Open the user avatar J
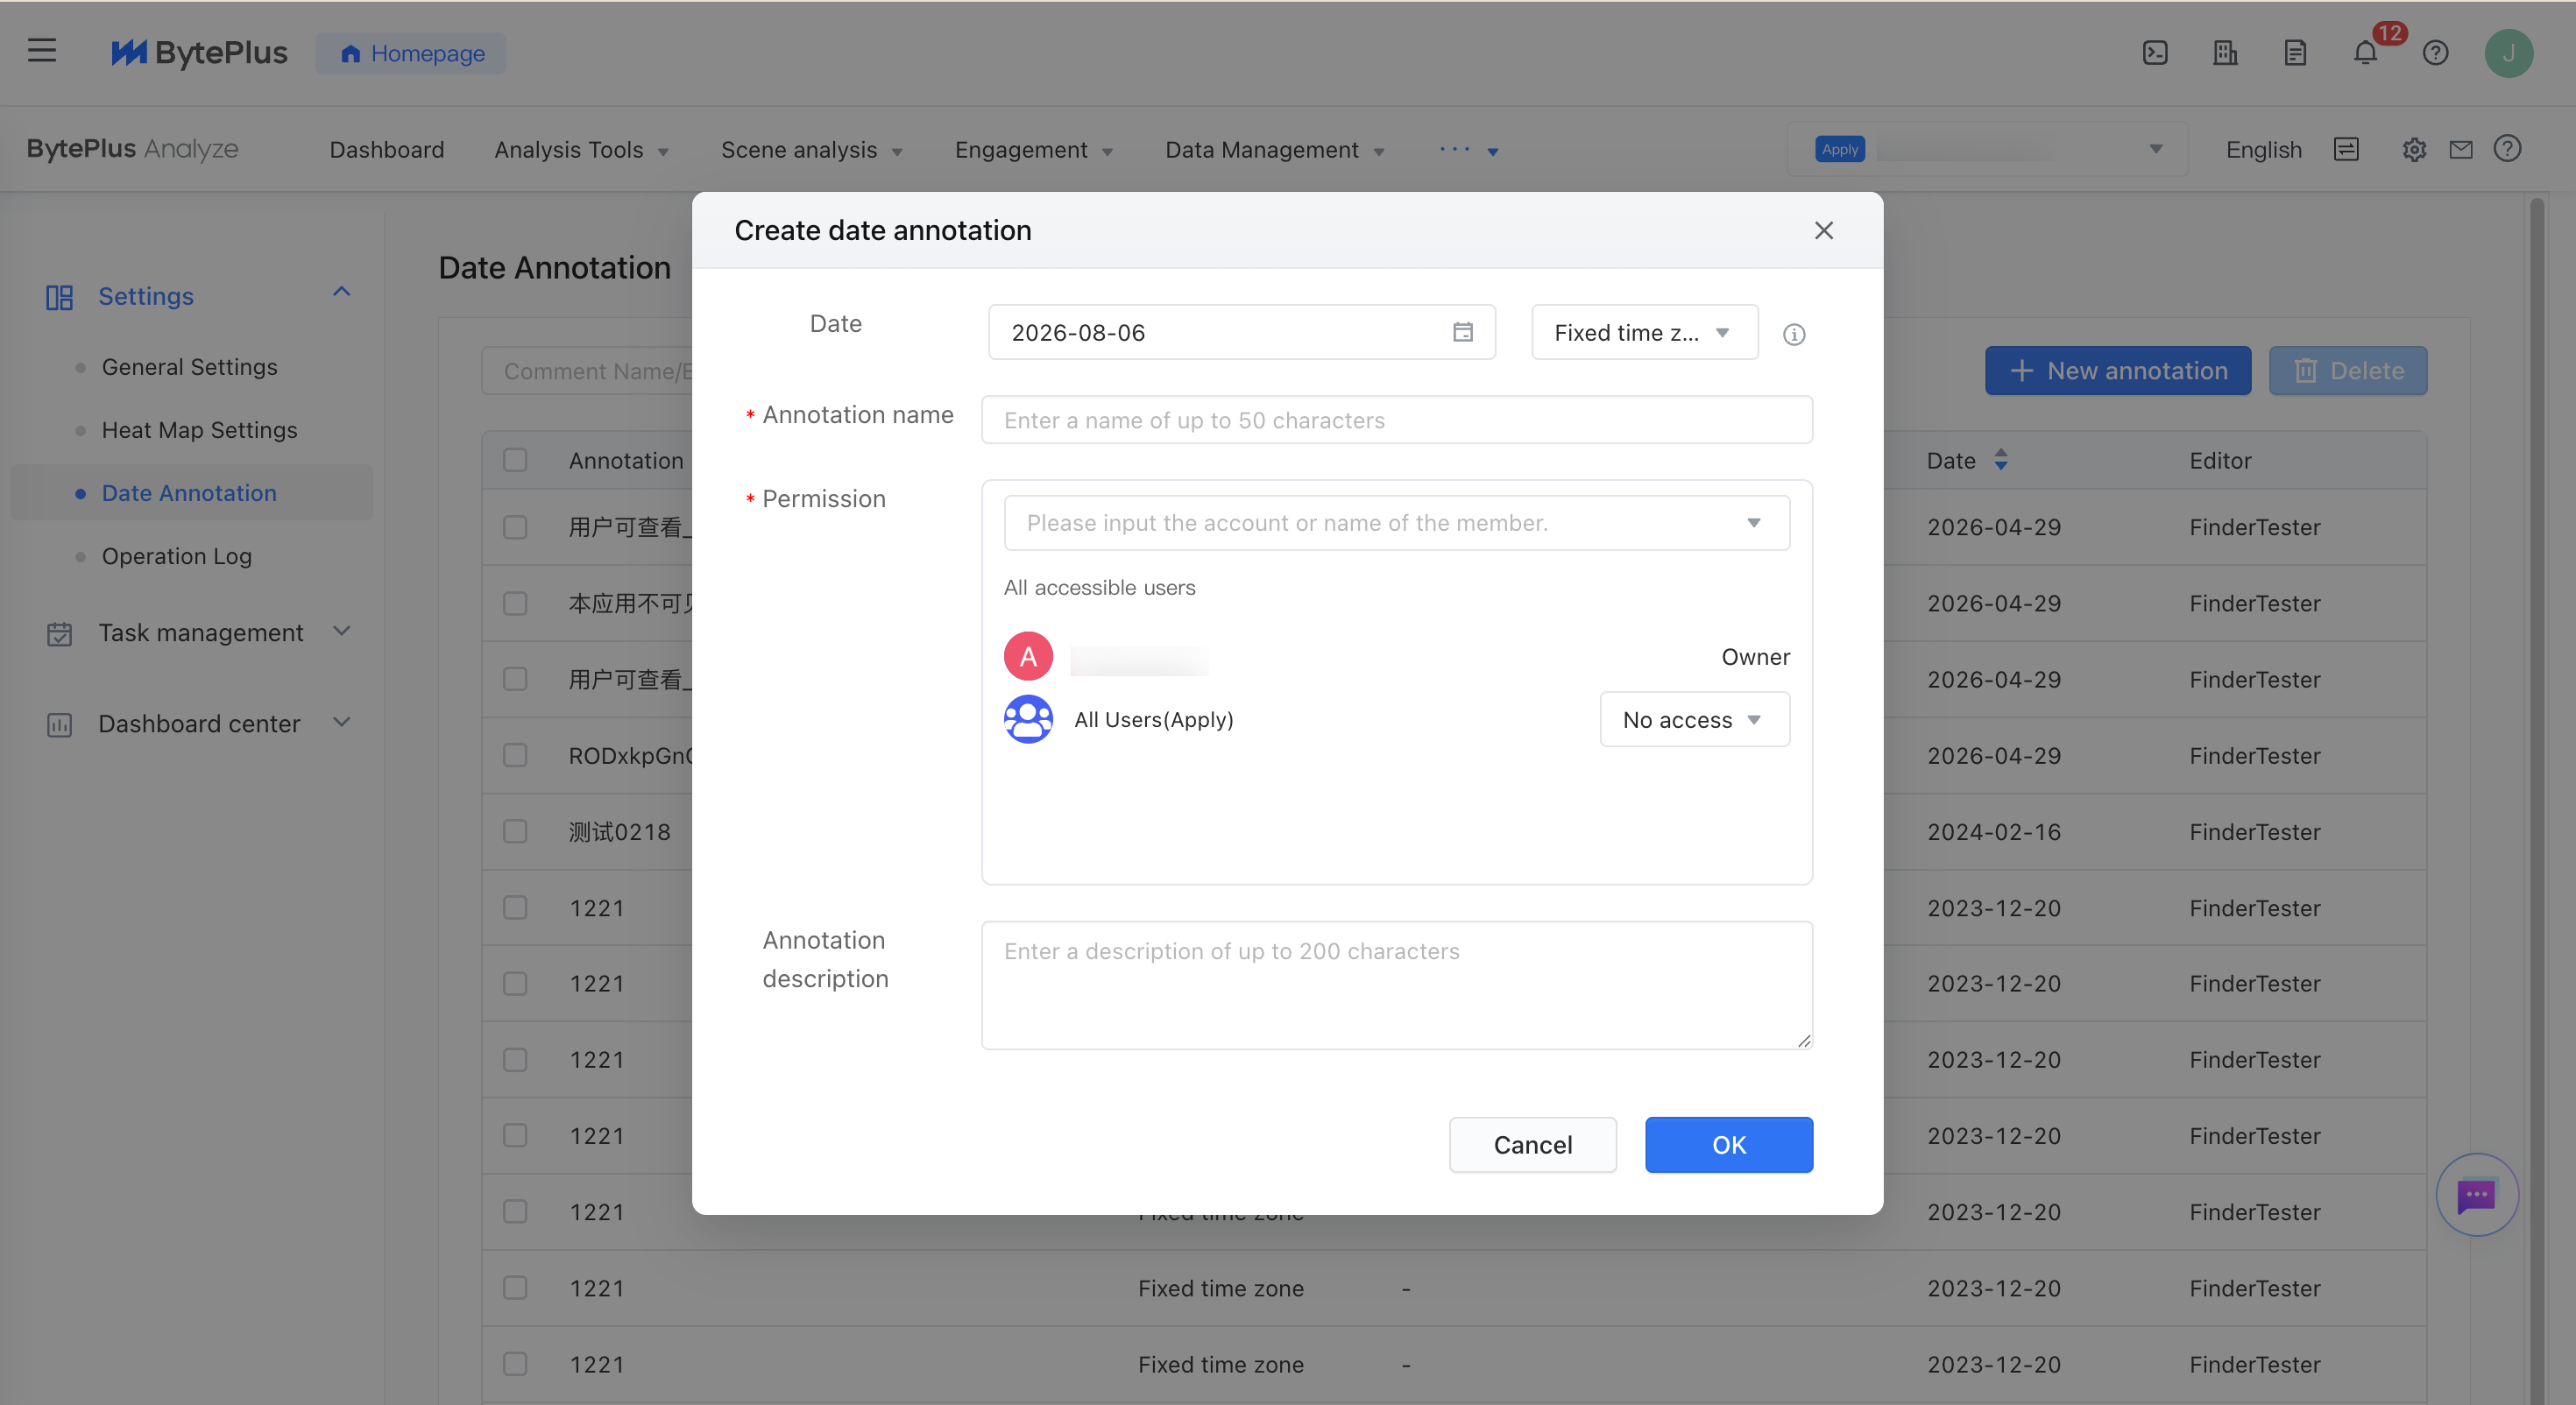 pyautogui.click(x=2508, y=53)
